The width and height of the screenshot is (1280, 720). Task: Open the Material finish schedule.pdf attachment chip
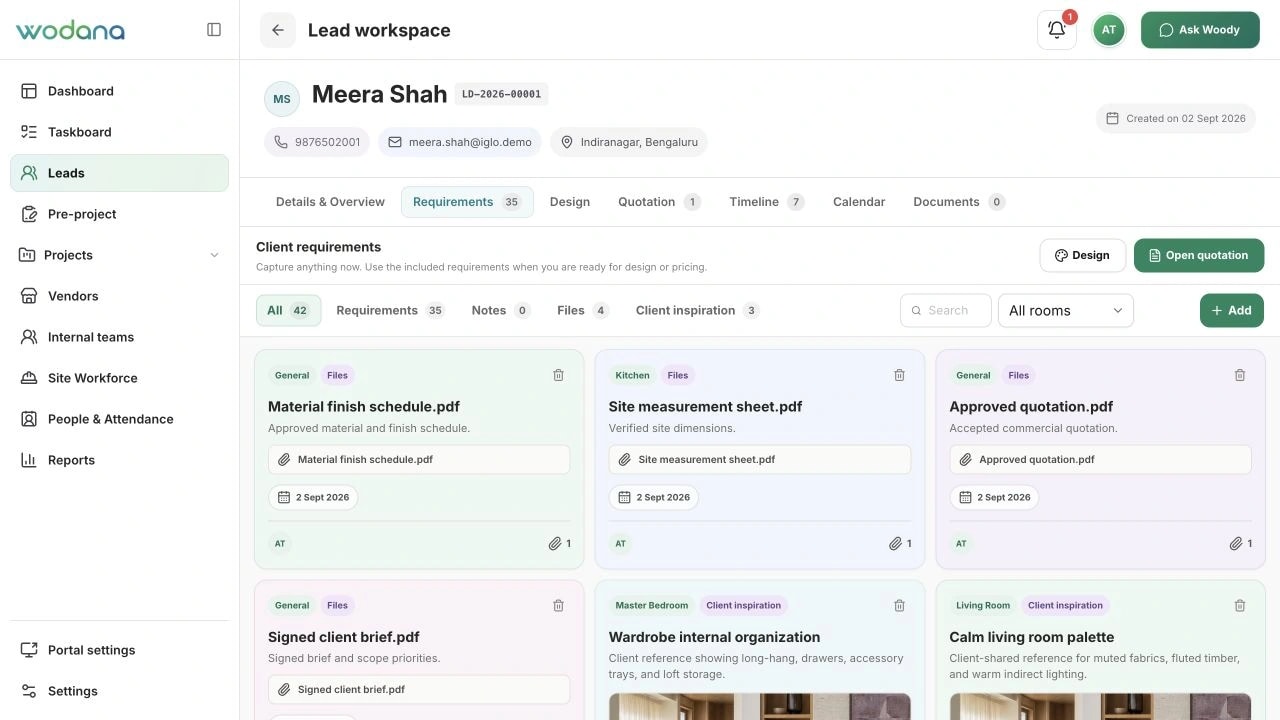[x=419, y=460]
